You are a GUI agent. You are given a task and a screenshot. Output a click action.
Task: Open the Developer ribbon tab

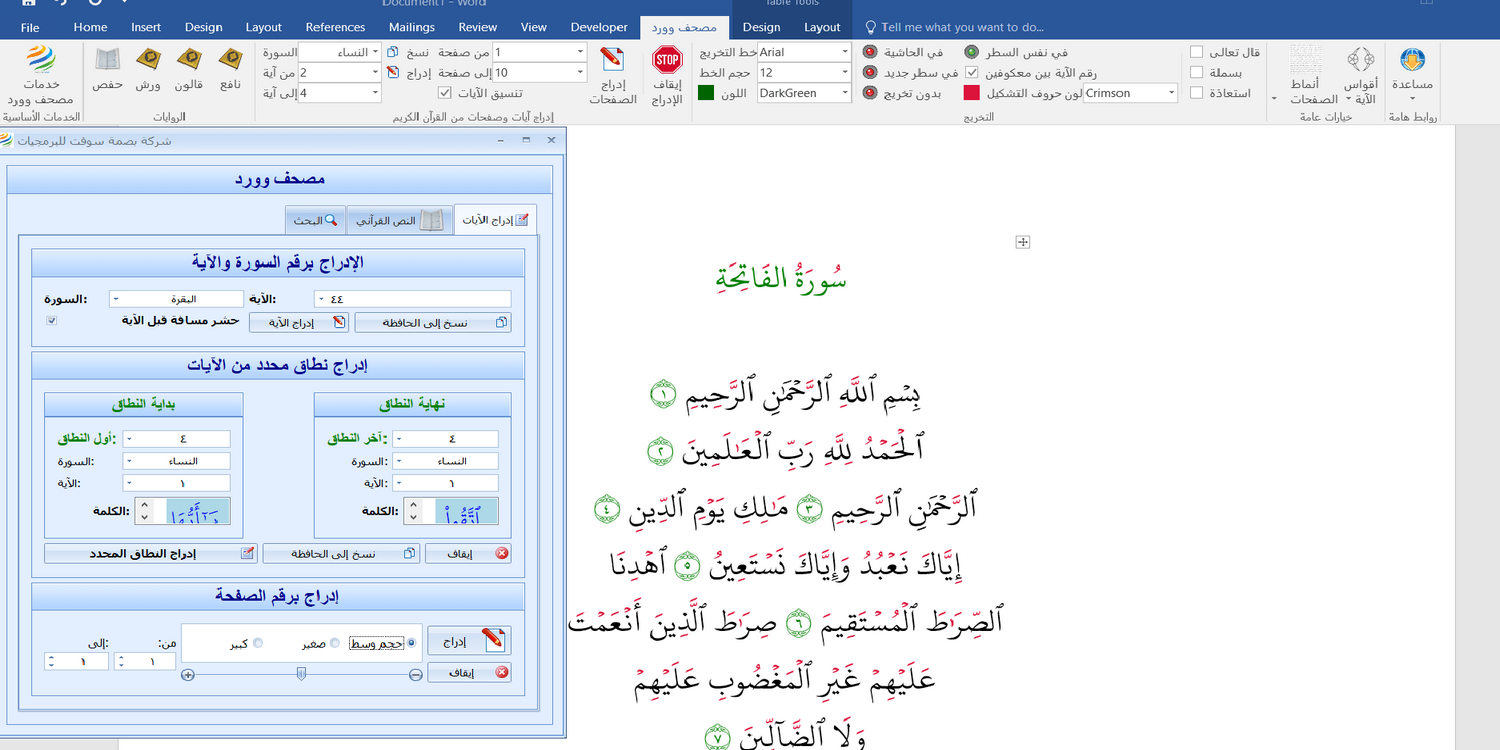(x=599, y=27)
